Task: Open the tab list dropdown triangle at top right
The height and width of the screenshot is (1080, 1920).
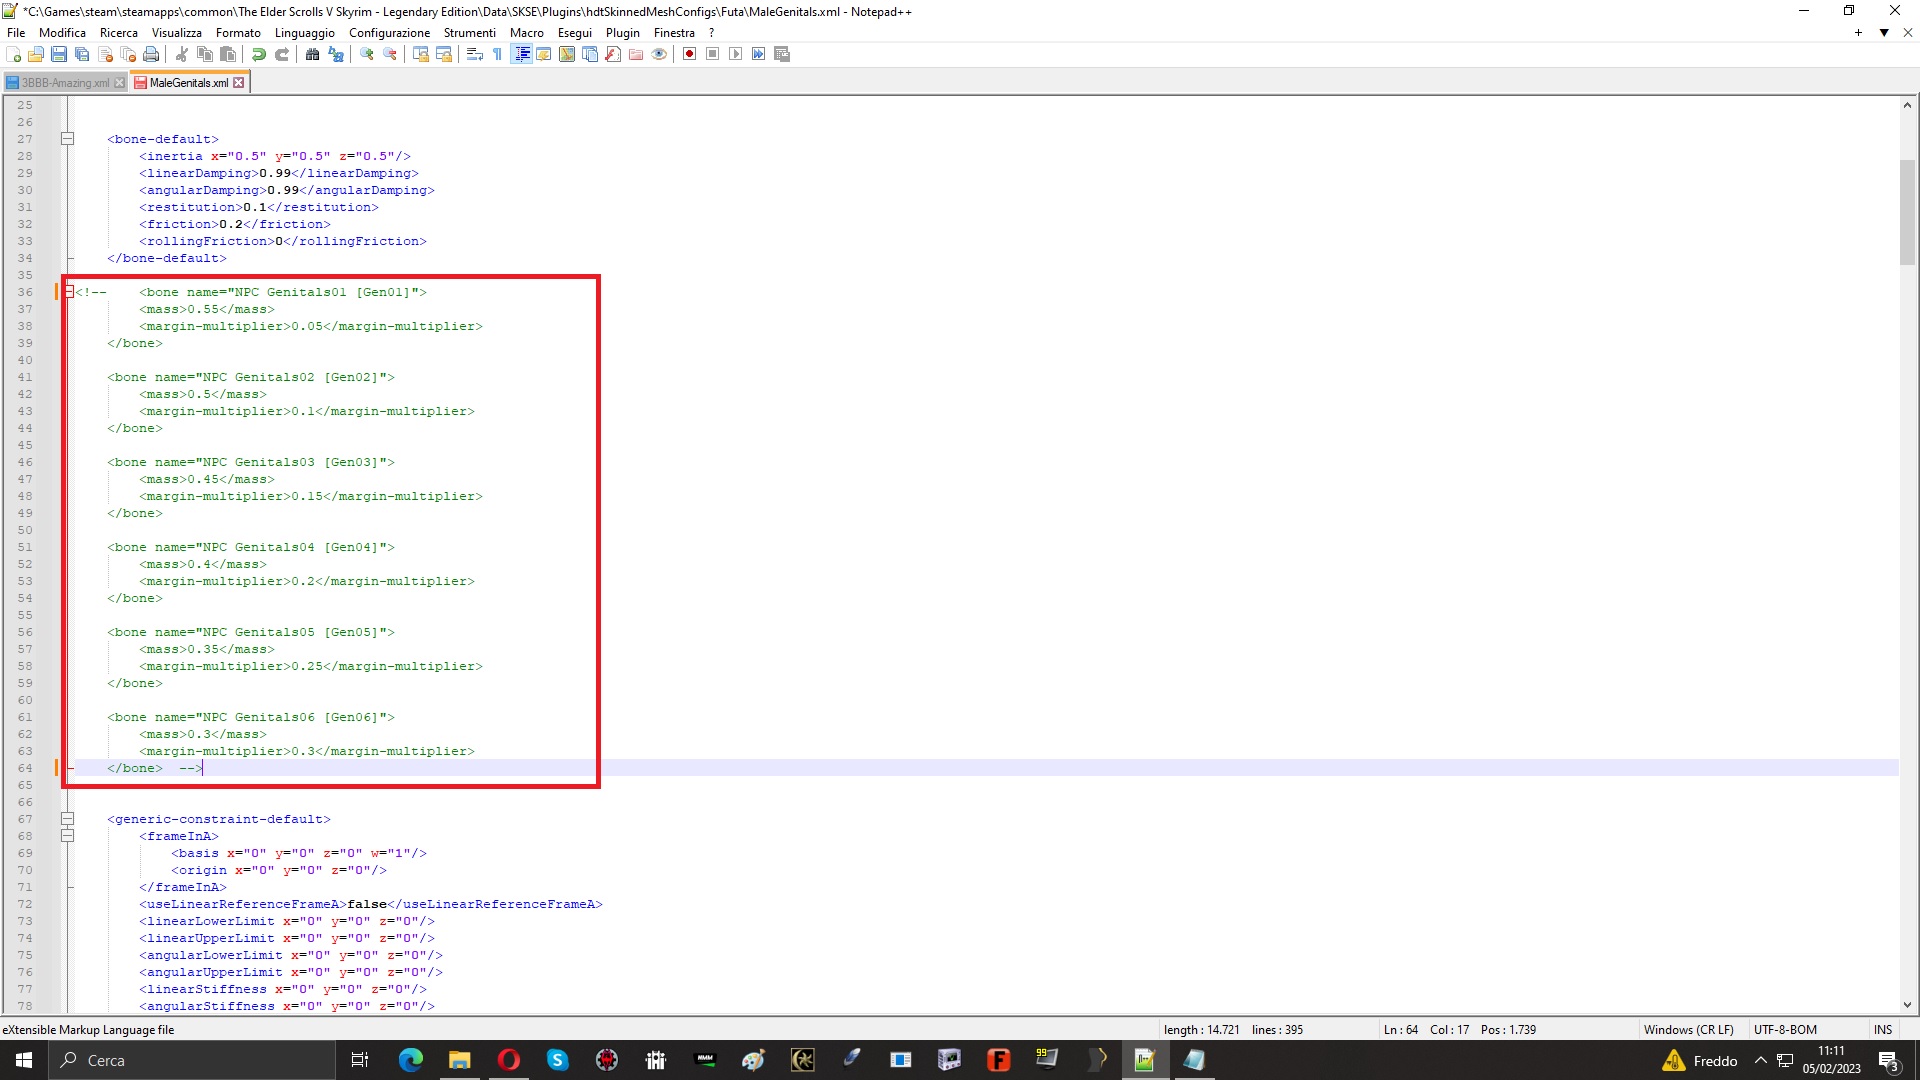Action: 1884,33
